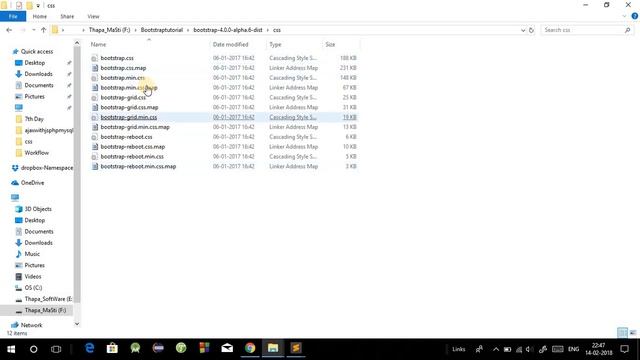
Task: Open Videos folder in sidebar
Action: pyautogui.click(x=33, y=276)
